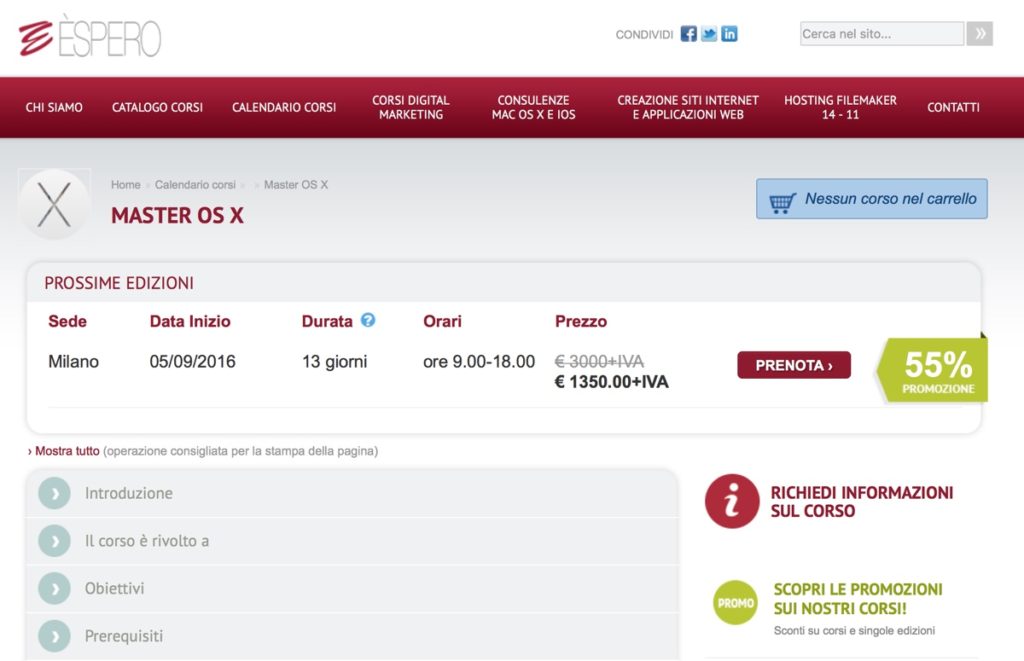
Task: Click 'Scopri le promozioni sui nostri corsi!'
Action: 858,599
